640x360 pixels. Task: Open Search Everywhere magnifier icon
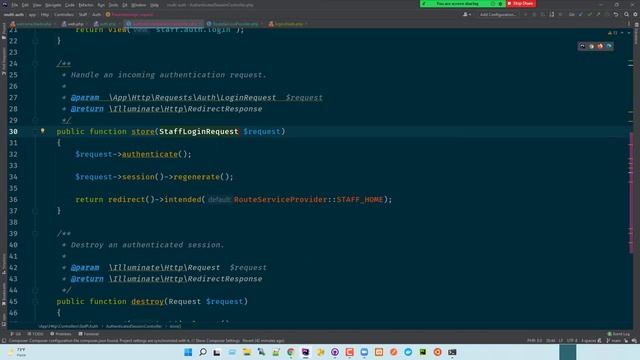(627, 14)
